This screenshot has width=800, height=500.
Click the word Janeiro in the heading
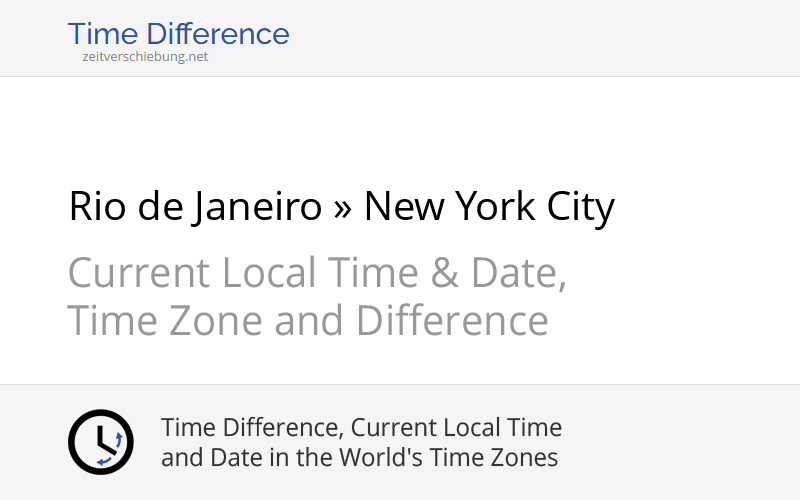point(258,206)
